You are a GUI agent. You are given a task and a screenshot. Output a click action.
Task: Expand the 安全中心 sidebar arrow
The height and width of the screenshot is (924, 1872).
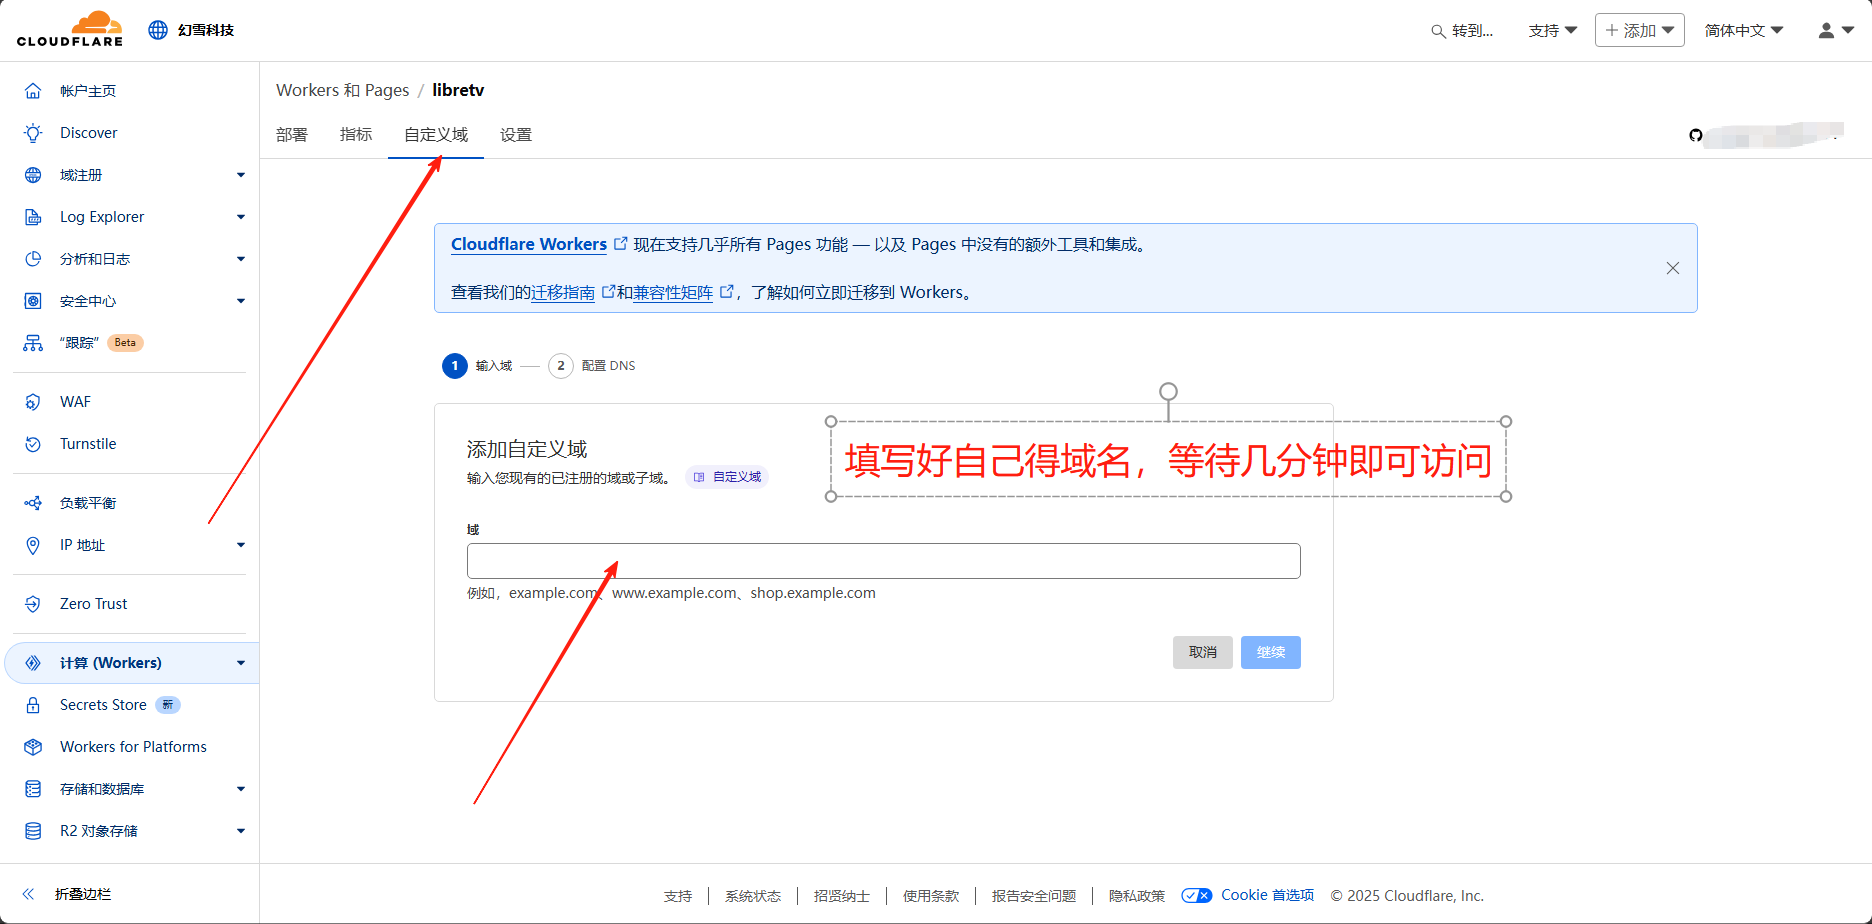(x=241, y=301)
